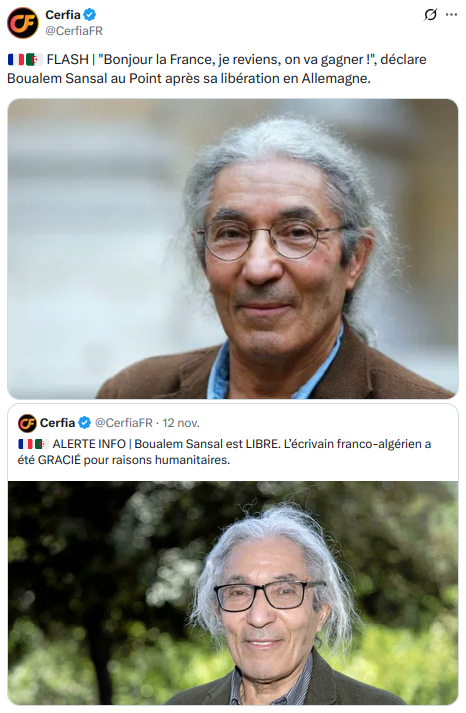Click the Cerfia display name in the header

click(x=63, y=15)
